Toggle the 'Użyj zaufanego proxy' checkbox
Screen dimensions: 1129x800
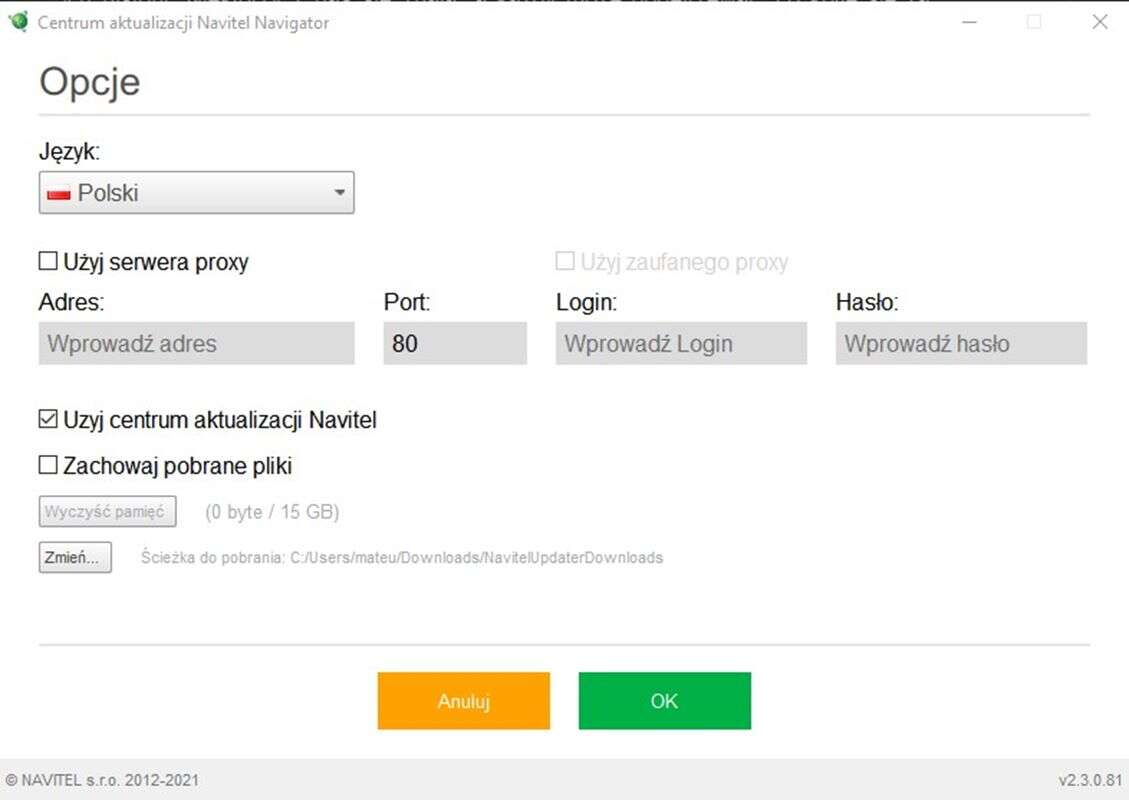click(x=565, y=262)
